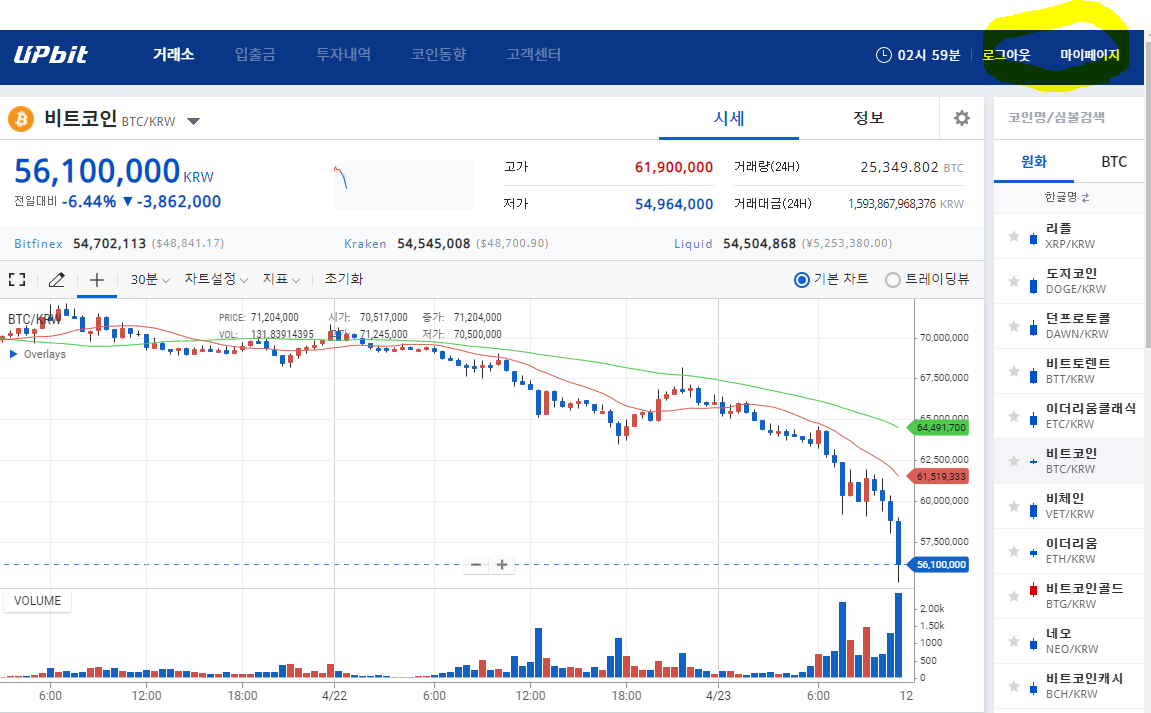This screenshot has height=713, width=1151.
Task: Click 로그아웃 link
Action: [1006, 55]
